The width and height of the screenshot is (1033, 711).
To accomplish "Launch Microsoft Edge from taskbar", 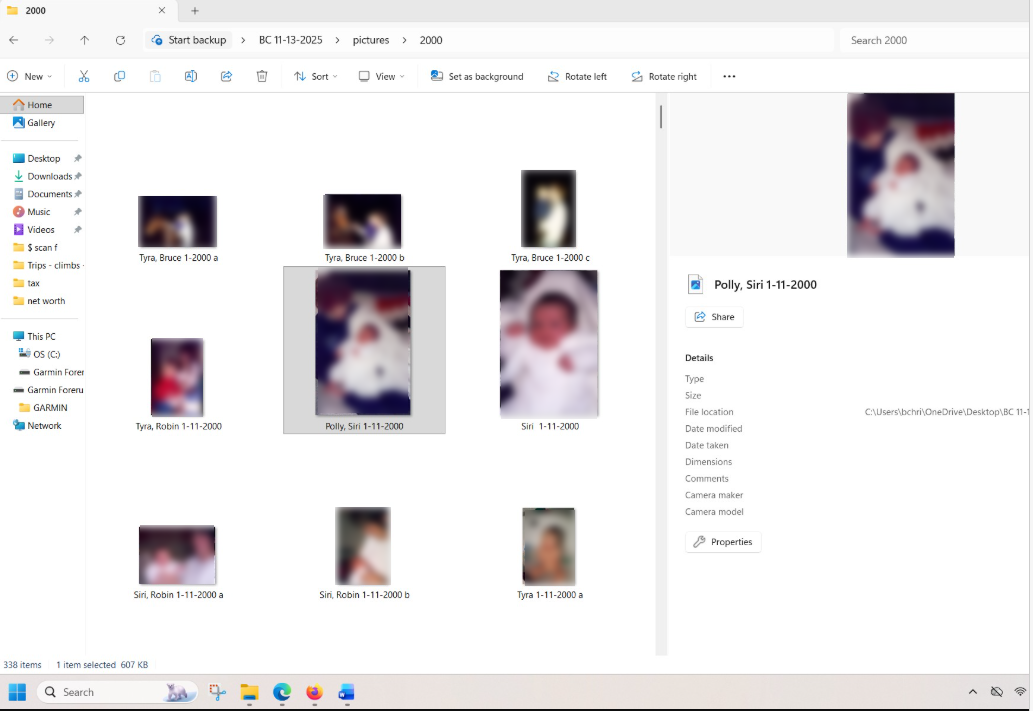I will pyautogui.click(x=282, y=692).
